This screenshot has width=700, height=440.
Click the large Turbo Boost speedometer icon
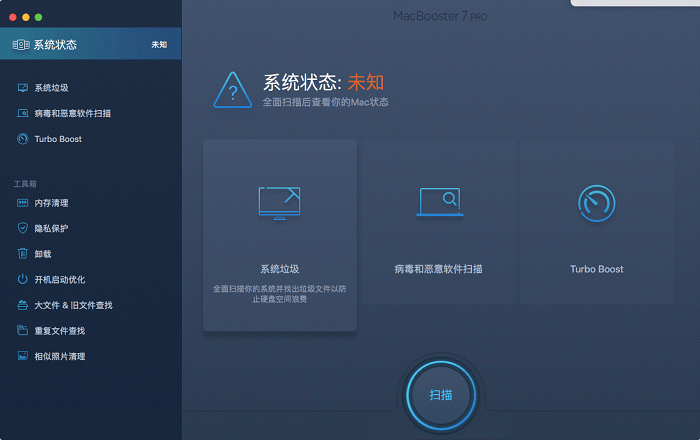(596, 203)
